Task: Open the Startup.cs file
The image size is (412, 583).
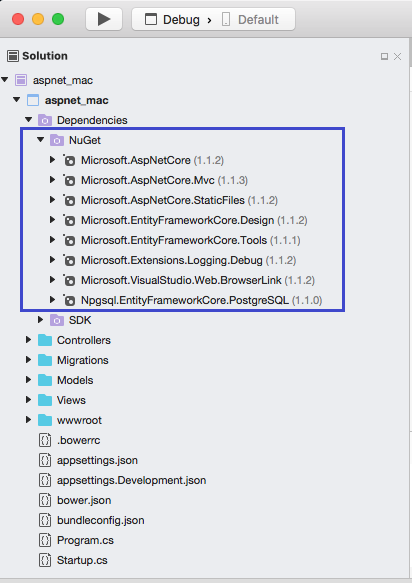Action: (x=82, y=560)
